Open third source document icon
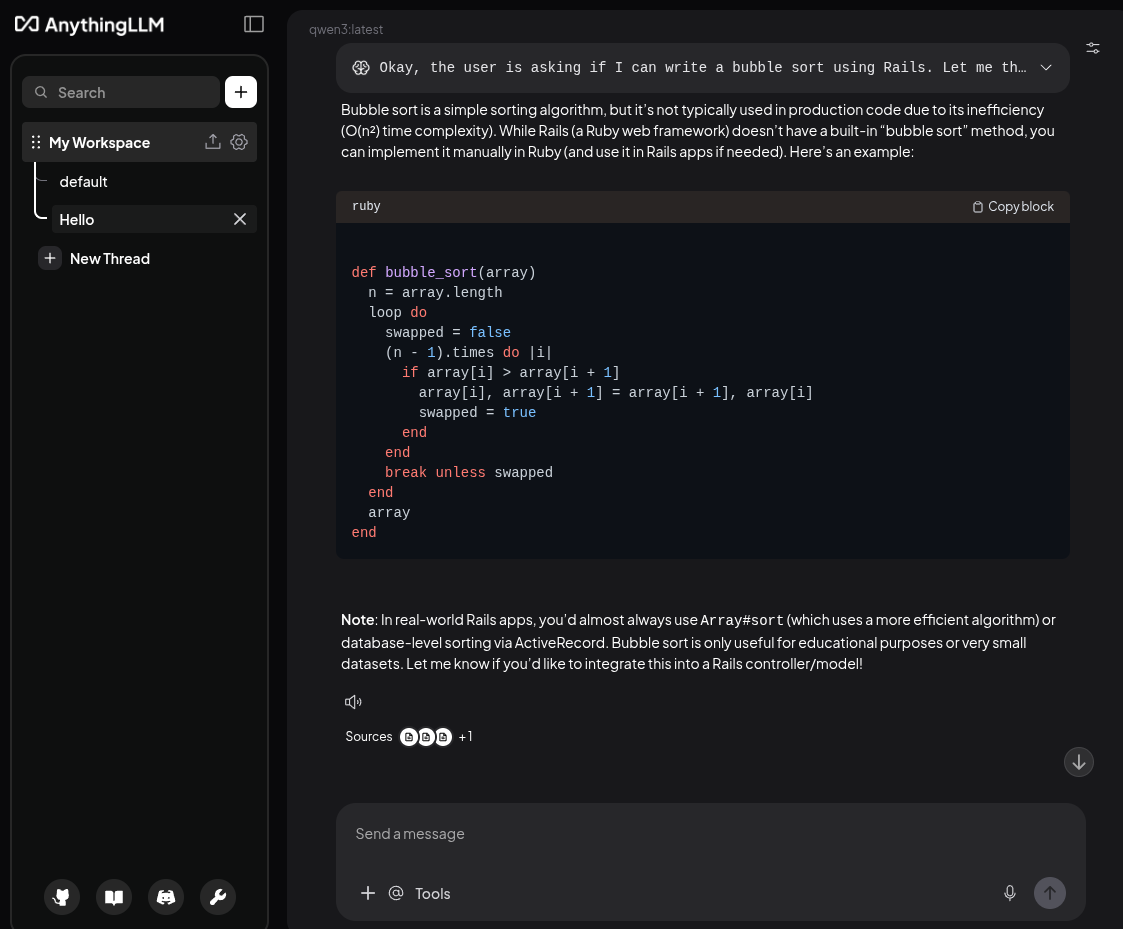 click(x=443, y=737)
